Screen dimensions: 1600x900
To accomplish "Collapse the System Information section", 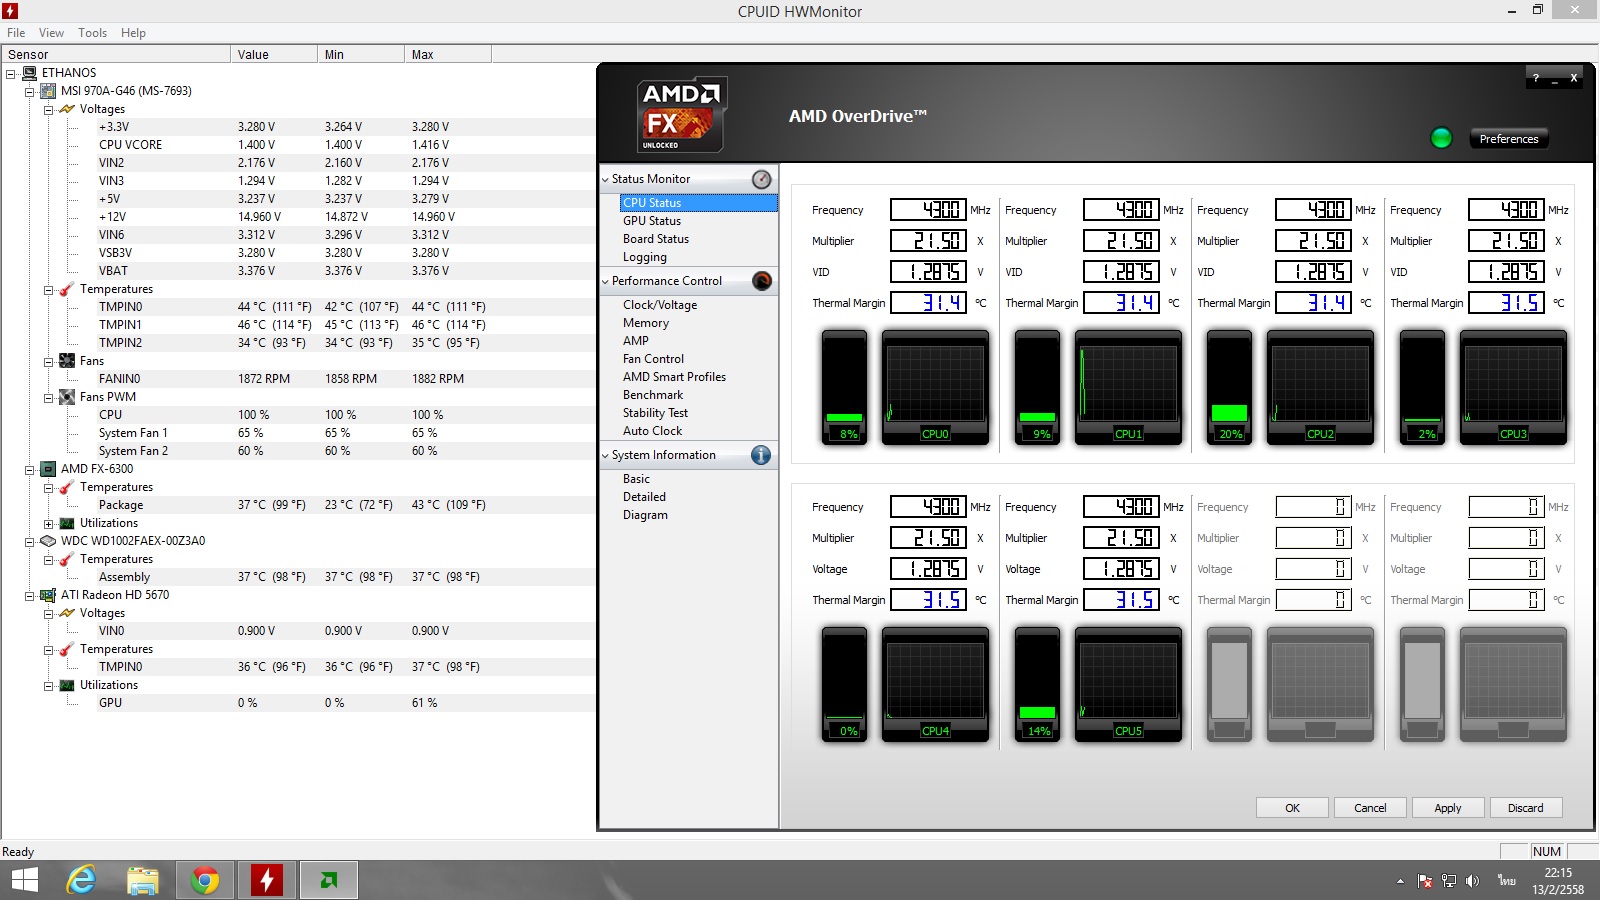I will coord(605,456).
